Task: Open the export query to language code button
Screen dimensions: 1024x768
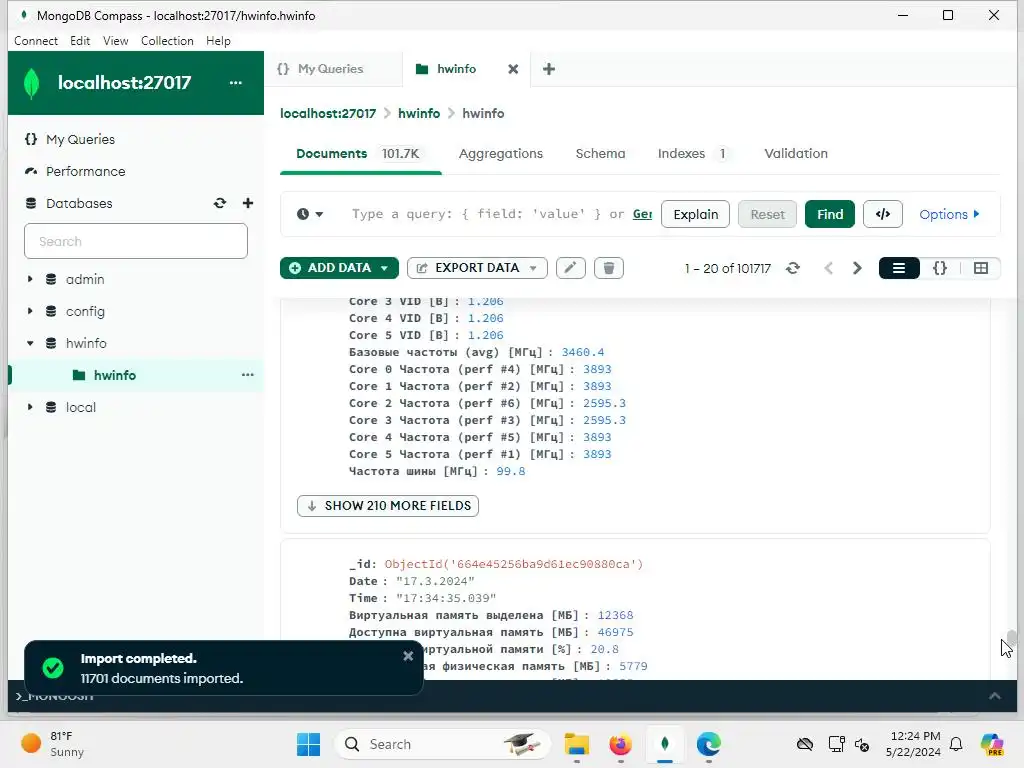Action: point(882,214)
